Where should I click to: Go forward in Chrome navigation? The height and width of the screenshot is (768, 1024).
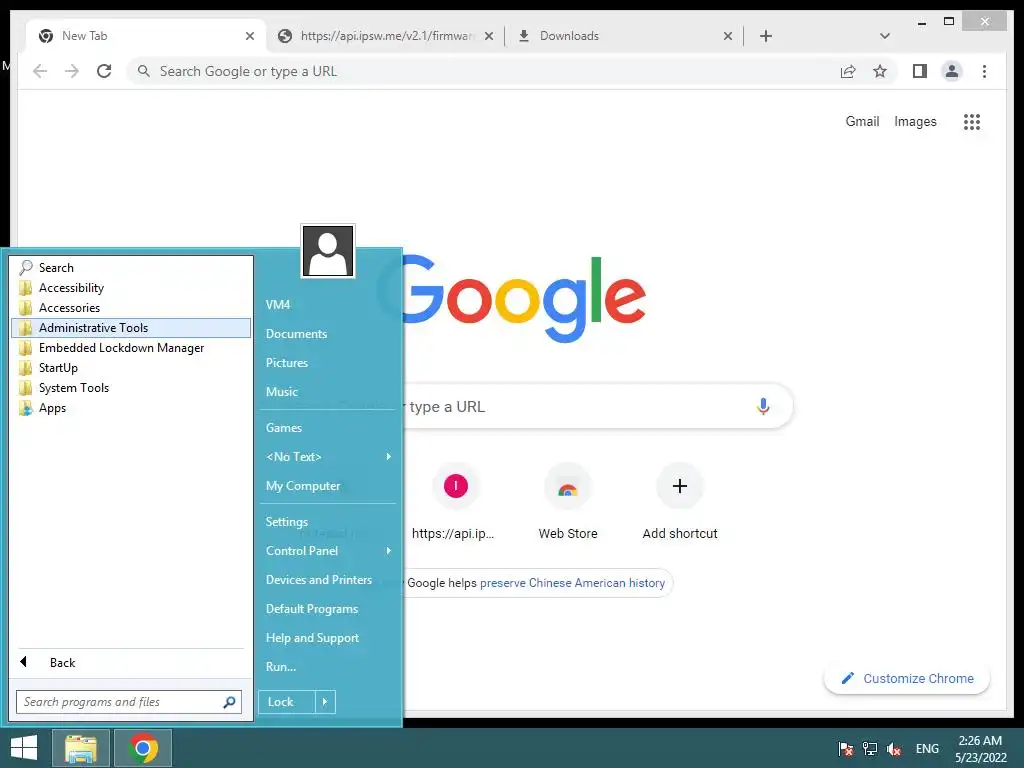(x=72, y=71)
